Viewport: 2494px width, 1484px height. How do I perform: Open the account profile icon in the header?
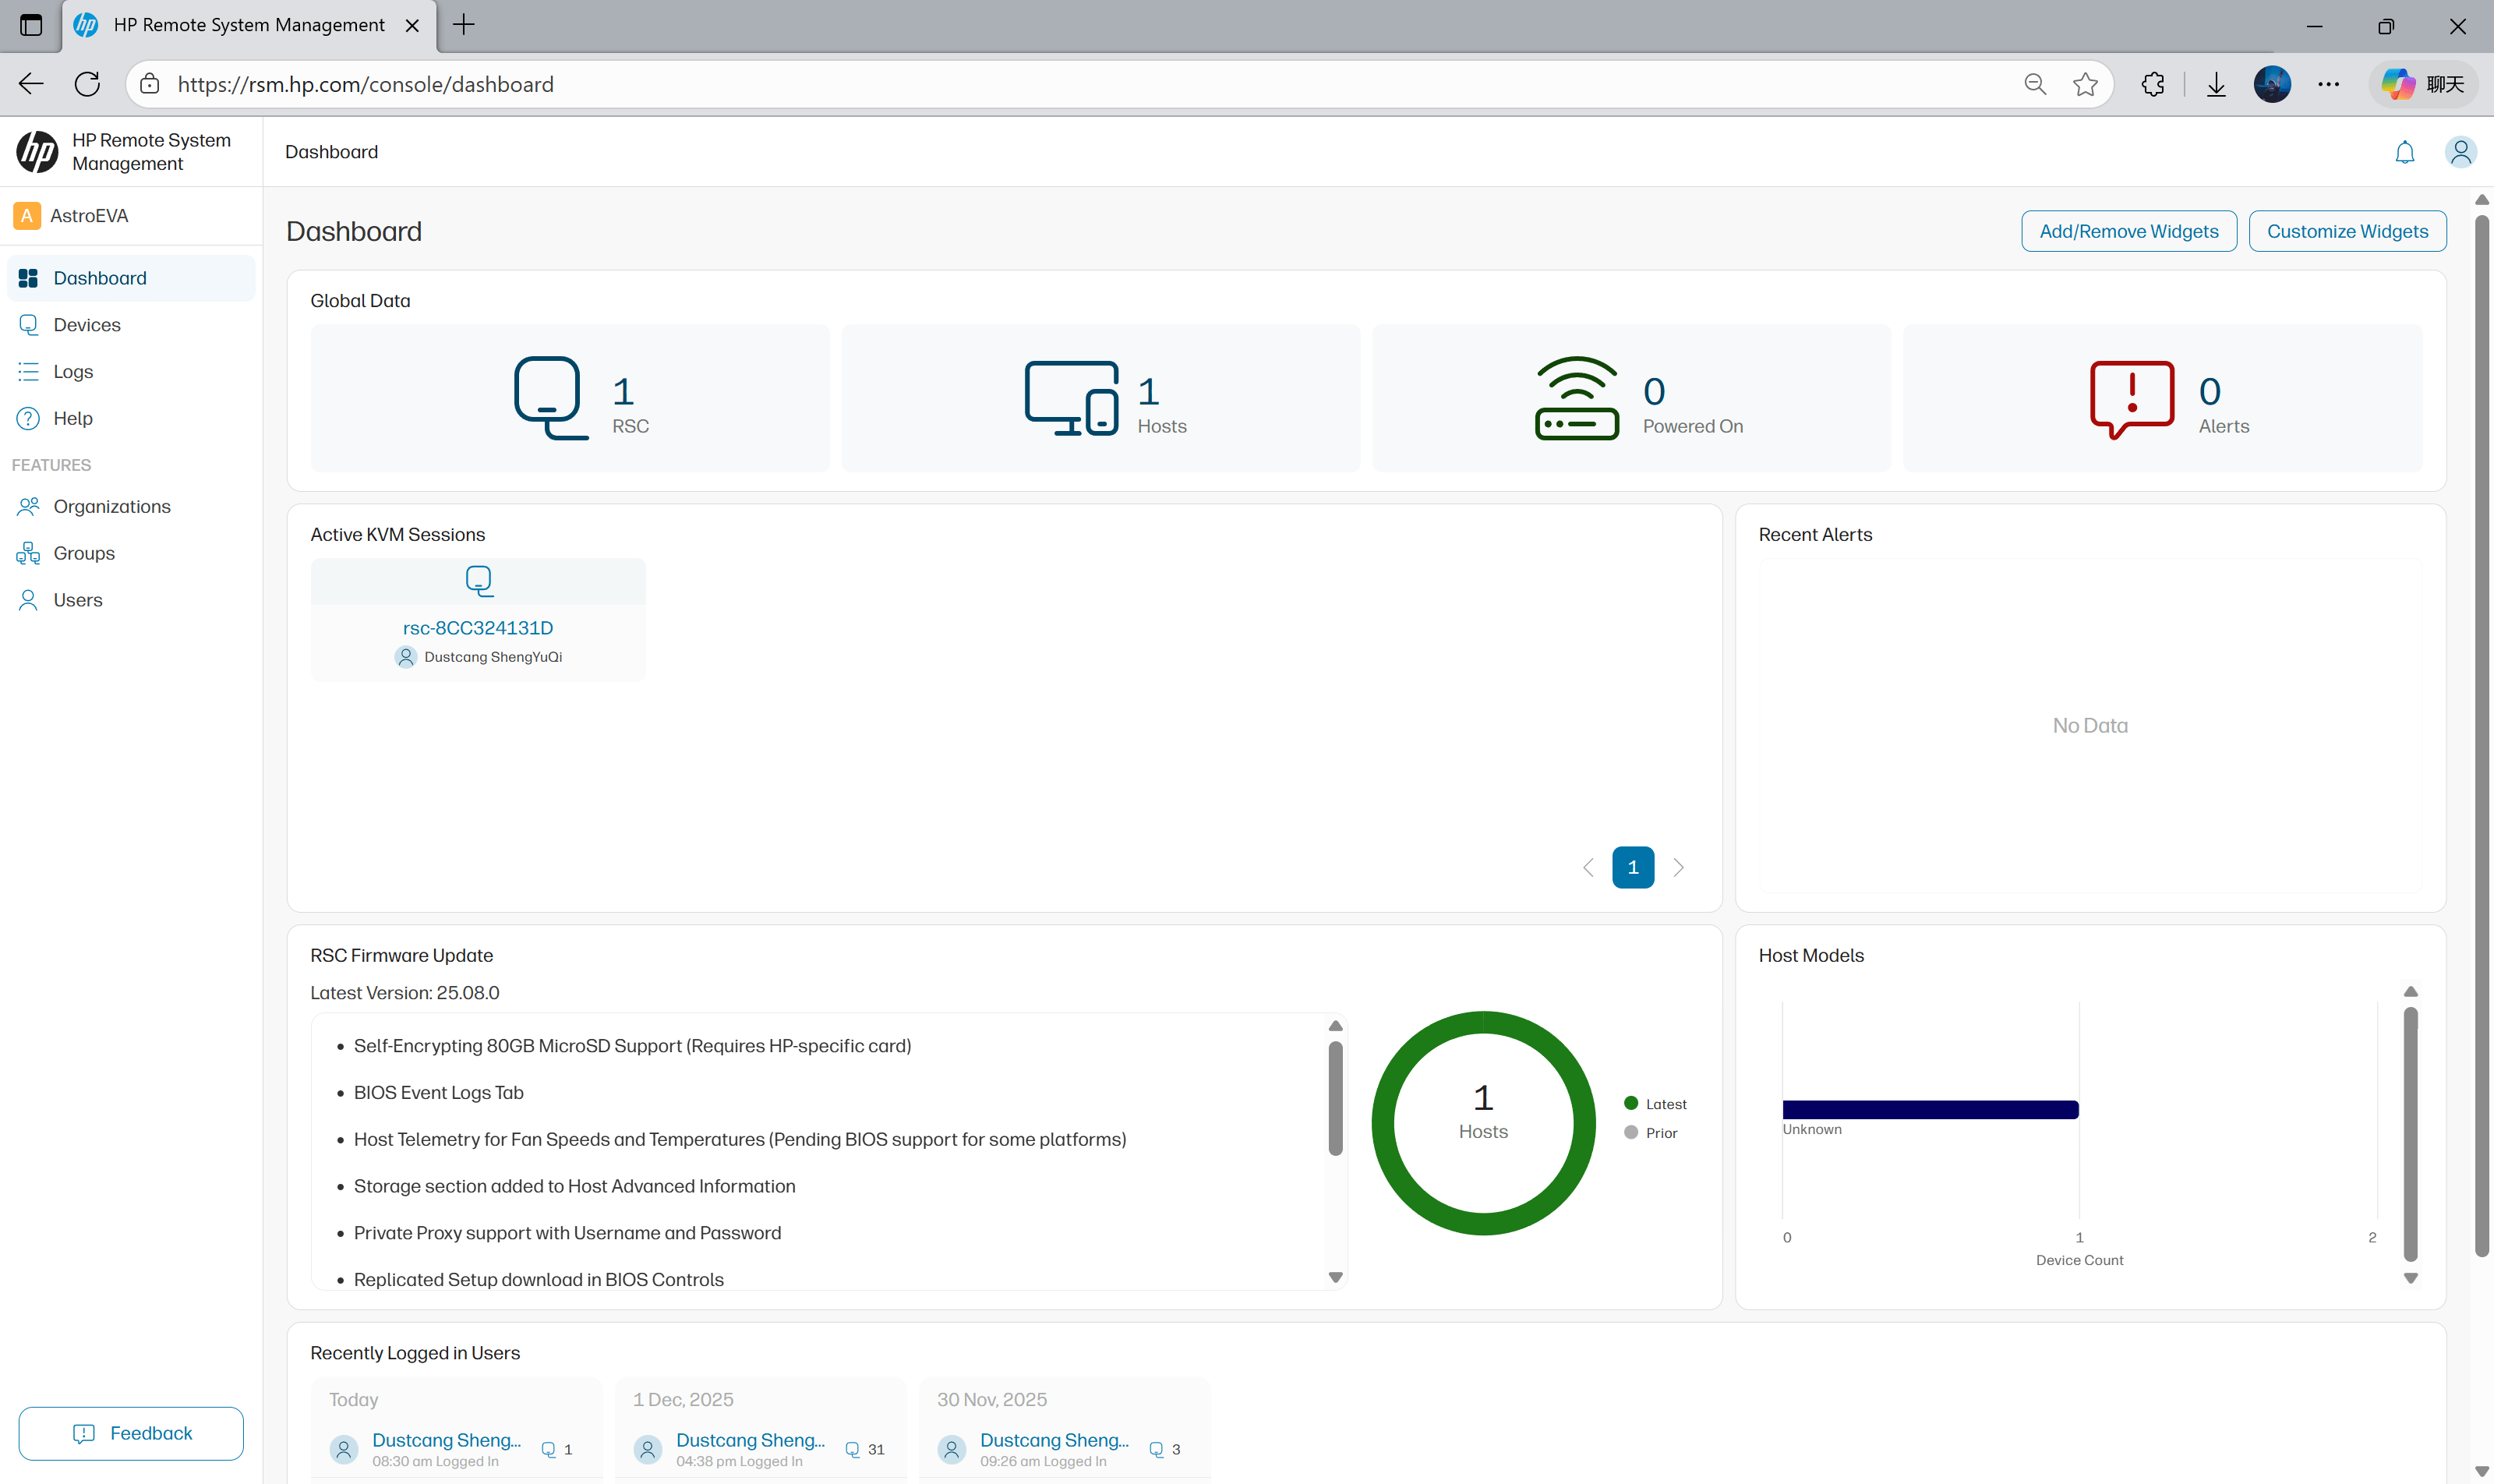(x=2461, y=152)
